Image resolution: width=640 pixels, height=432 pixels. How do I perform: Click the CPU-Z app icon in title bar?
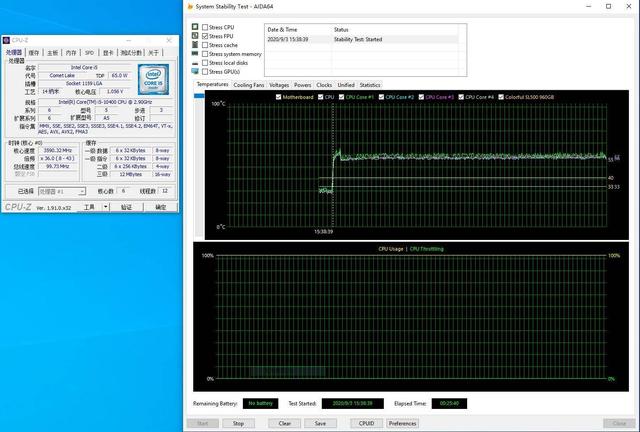click(6, 40)
